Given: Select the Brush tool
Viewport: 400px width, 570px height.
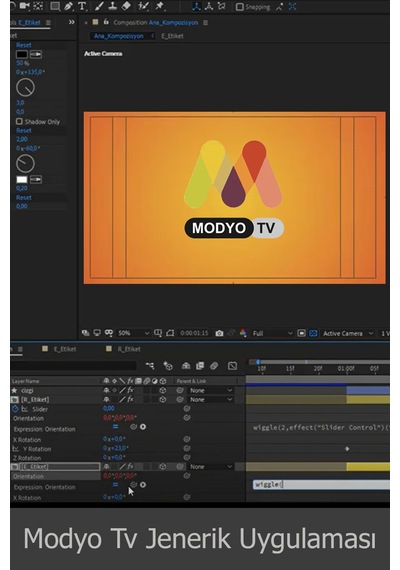Looking at the screenshot, I should coord(99,6).
